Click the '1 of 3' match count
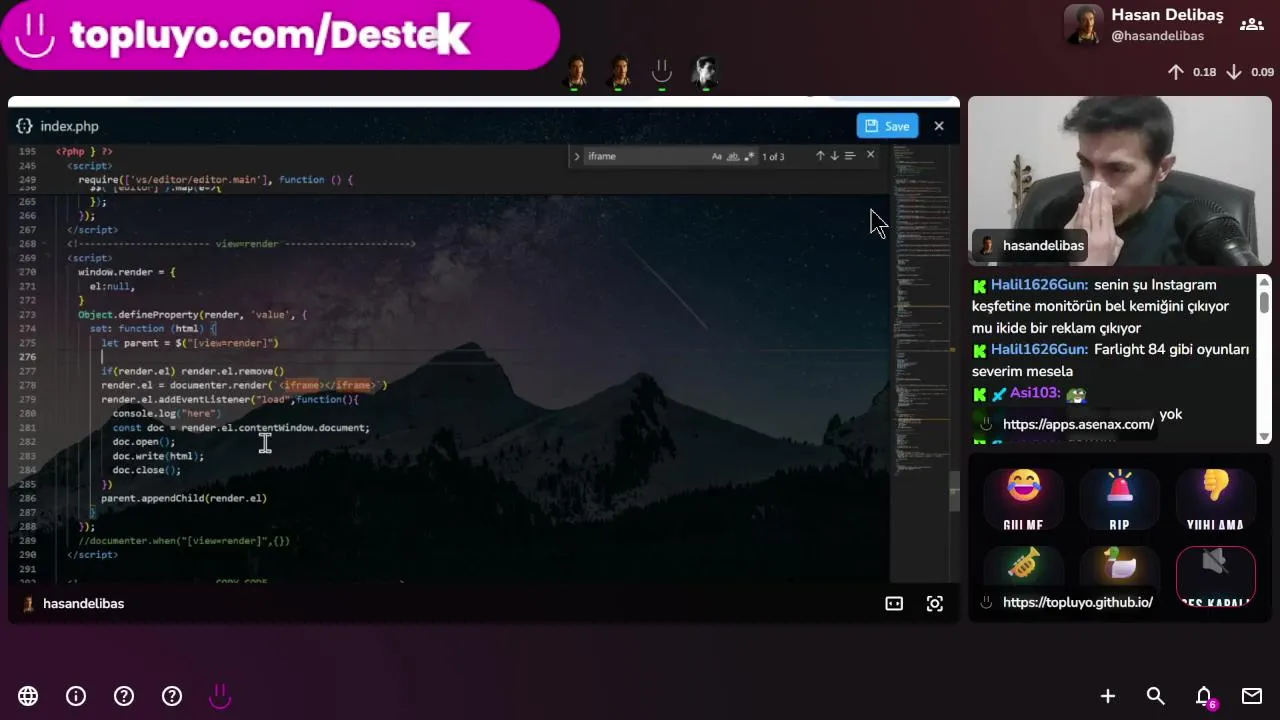The height and width of the screenshot is (720, 1280). click(x=773, y=157)
